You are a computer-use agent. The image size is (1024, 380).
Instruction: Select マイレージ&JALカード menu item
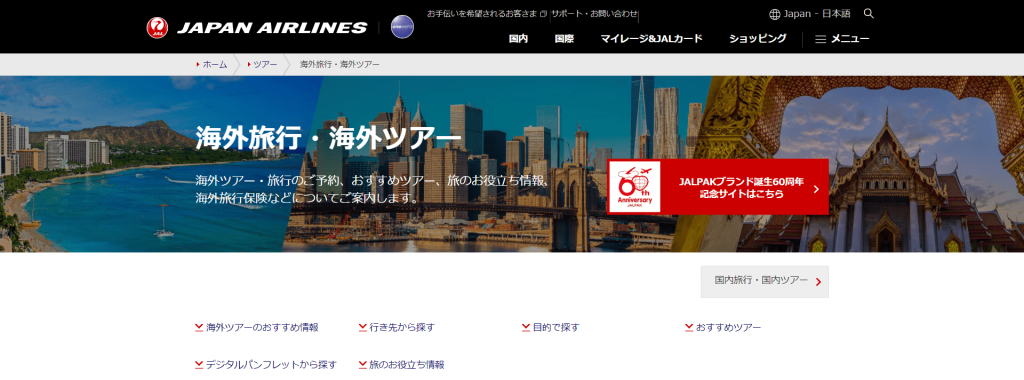pos(652,39)
